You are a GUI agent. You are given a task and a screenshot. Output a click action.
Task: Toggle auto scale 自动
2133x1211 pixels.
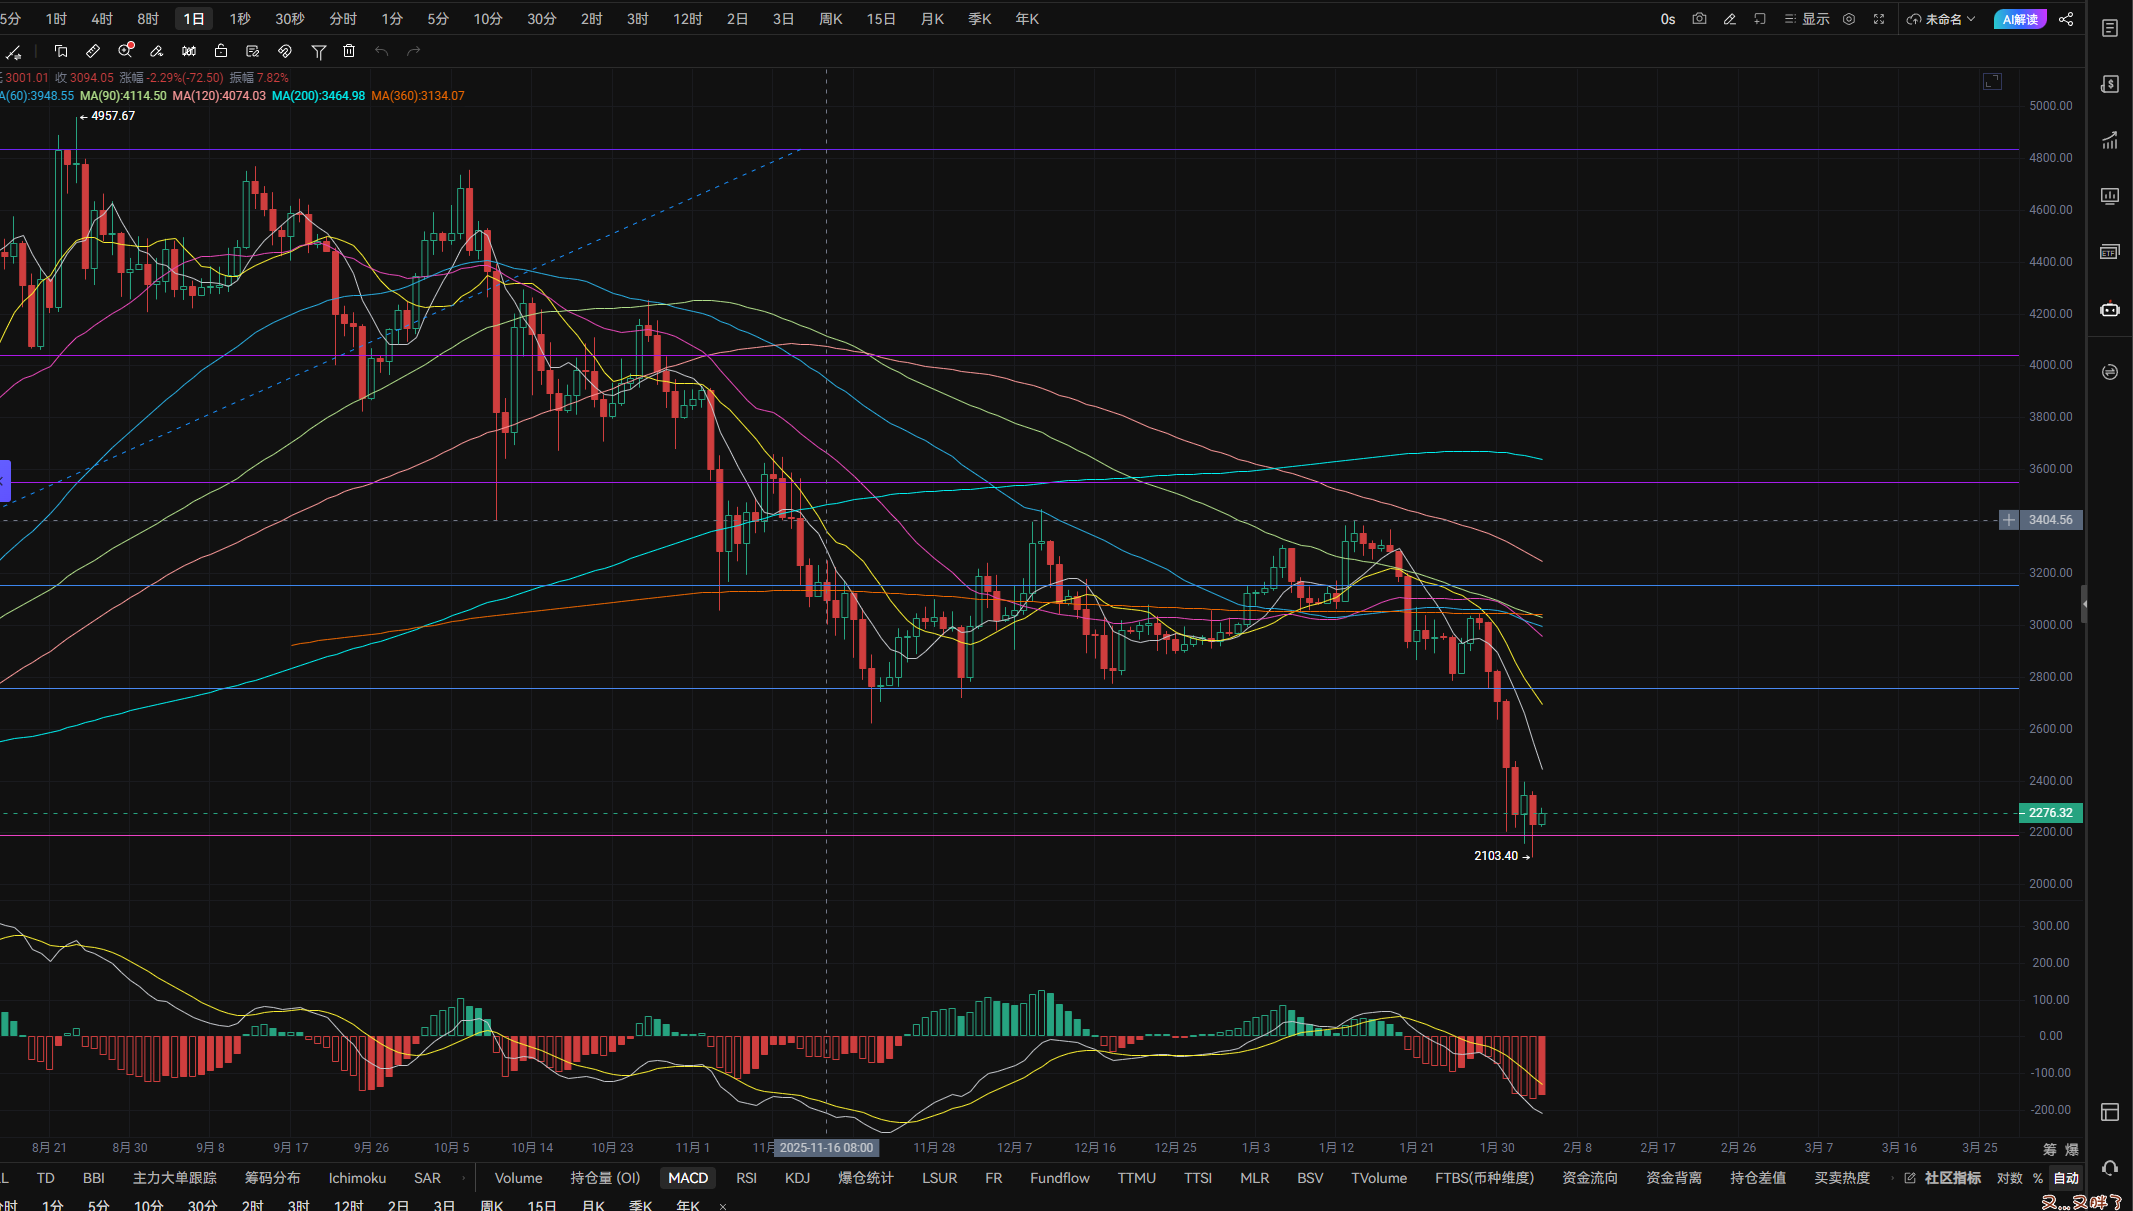point(2066,1178)
